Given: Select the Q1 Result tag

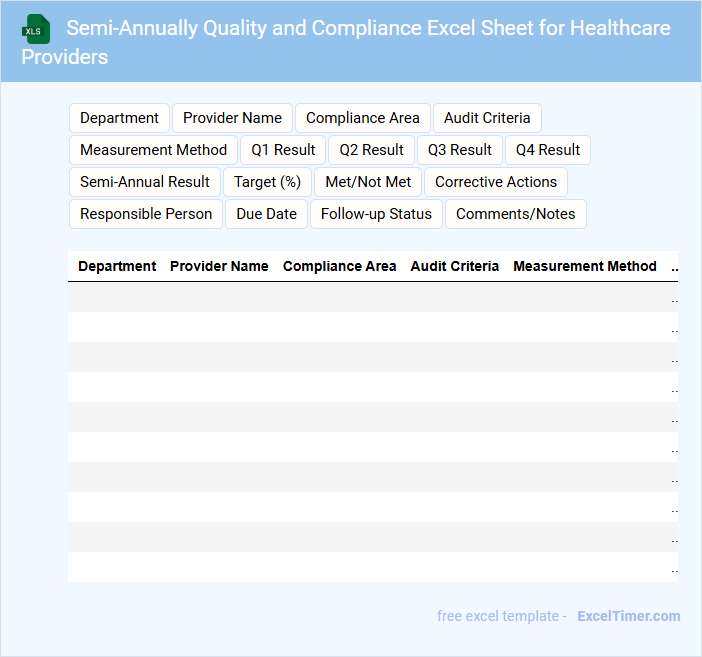Looking at the screenshot, I should point(283,150).
